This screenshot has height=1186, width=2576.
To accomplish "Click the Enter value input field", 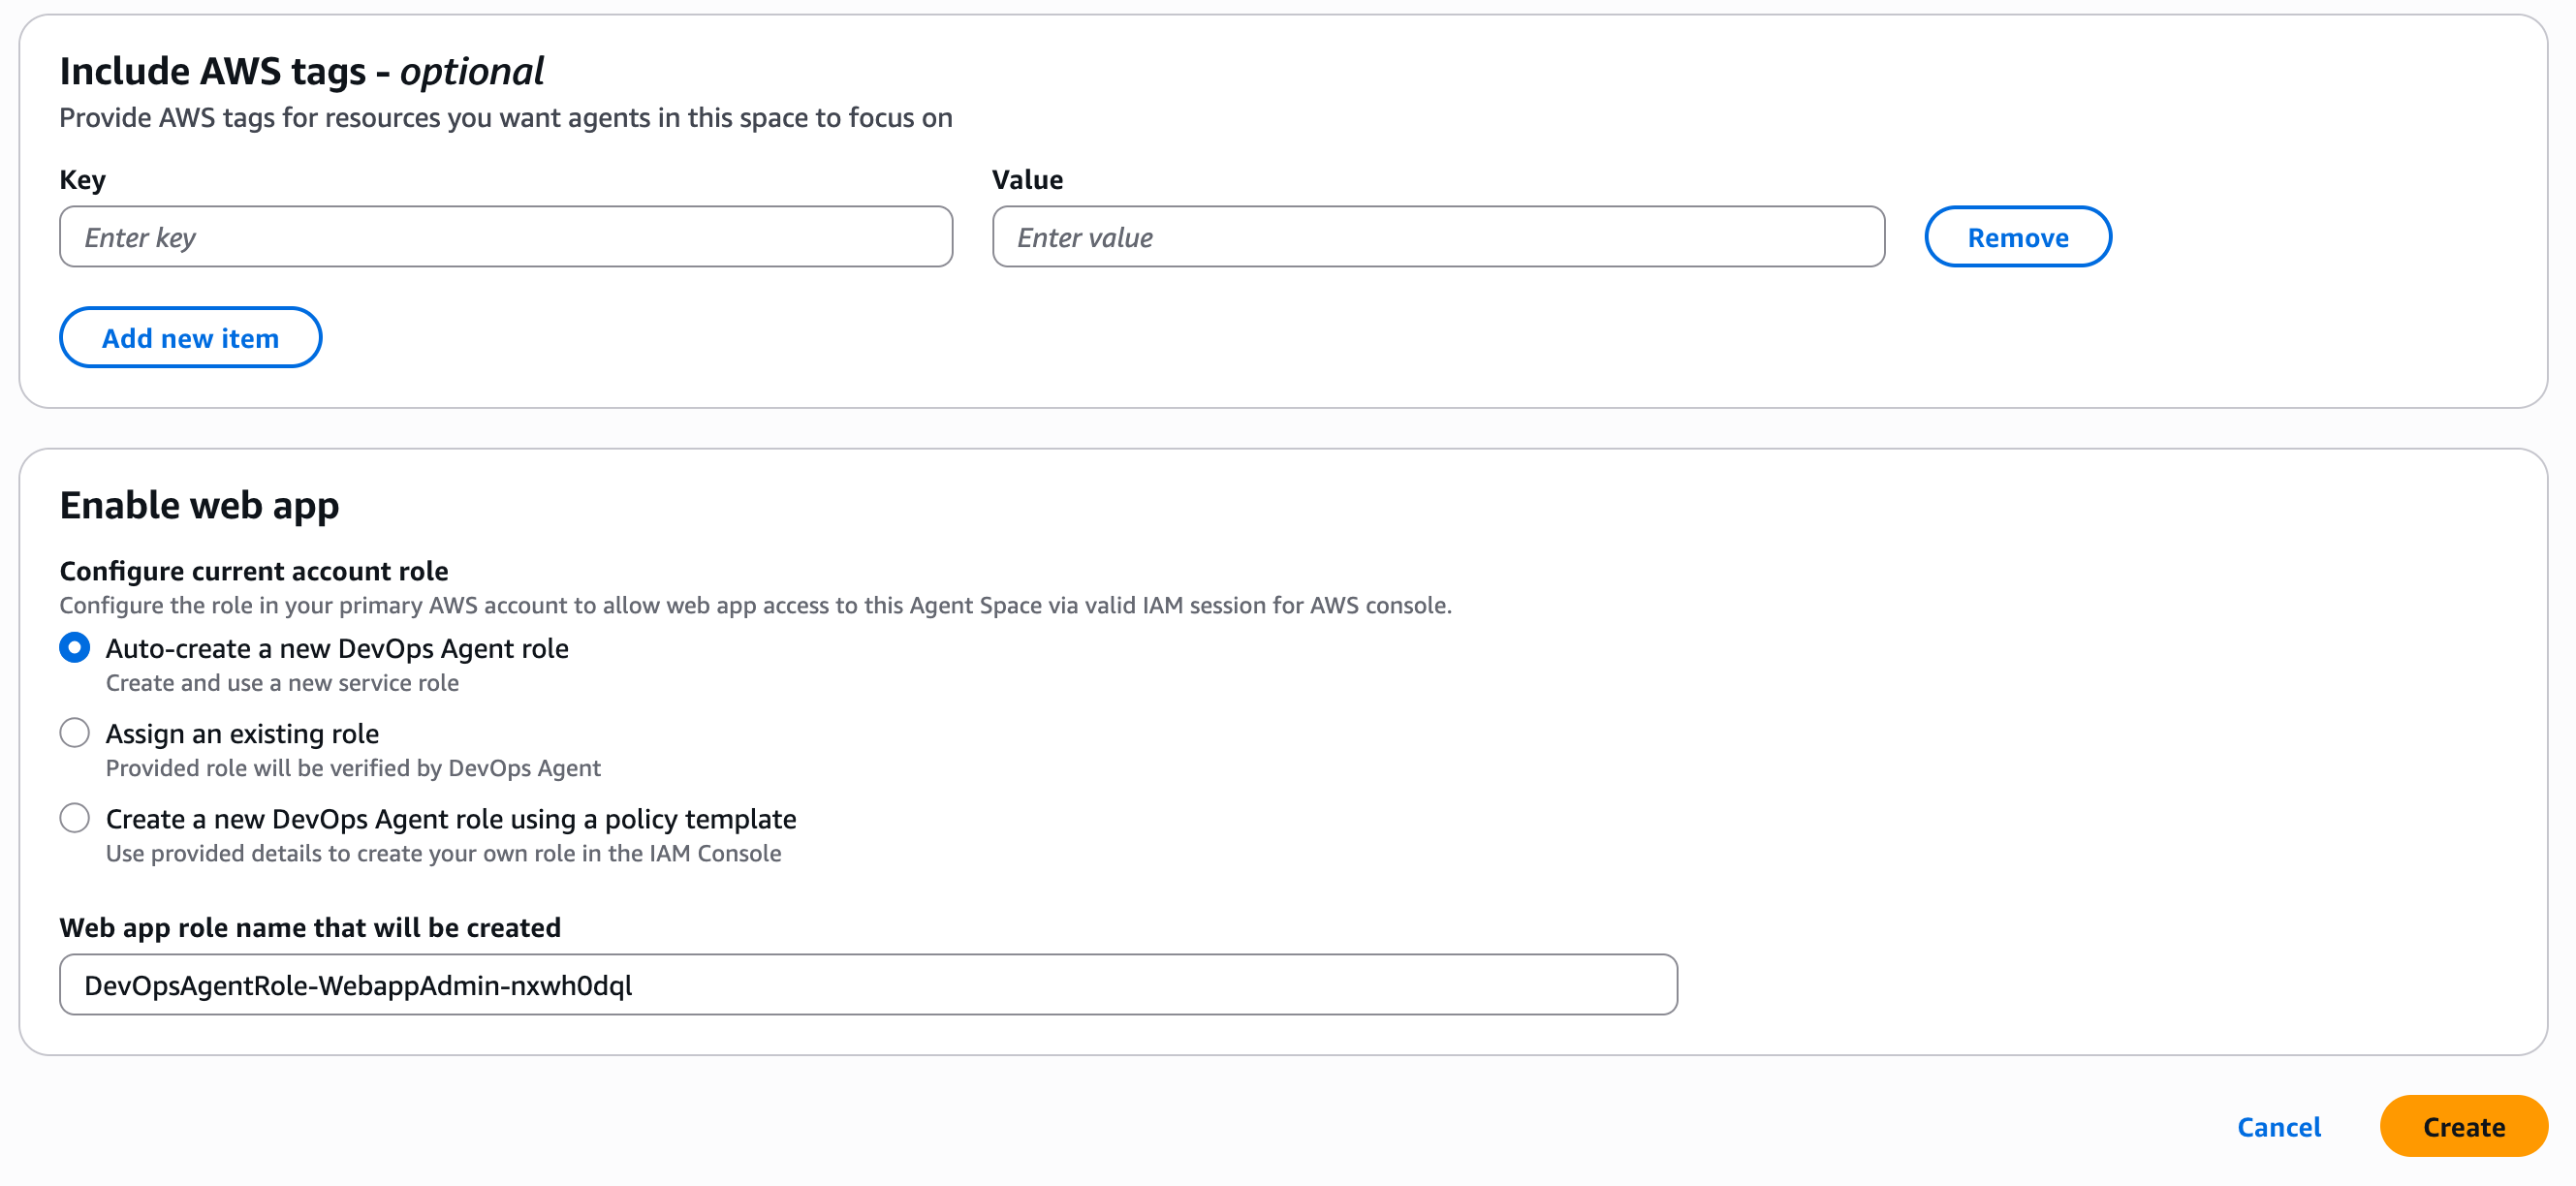I will (x=1437, y=237).
